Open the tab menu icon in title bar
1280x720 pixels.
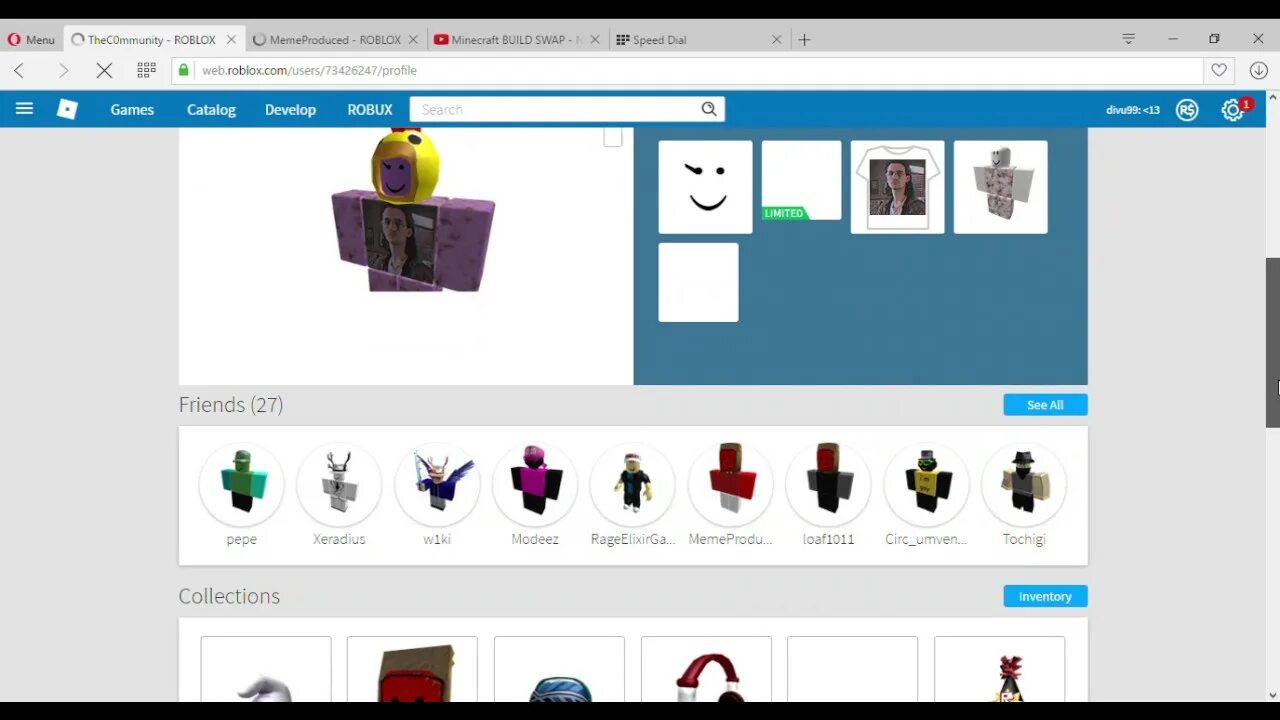click(1128, 39)
